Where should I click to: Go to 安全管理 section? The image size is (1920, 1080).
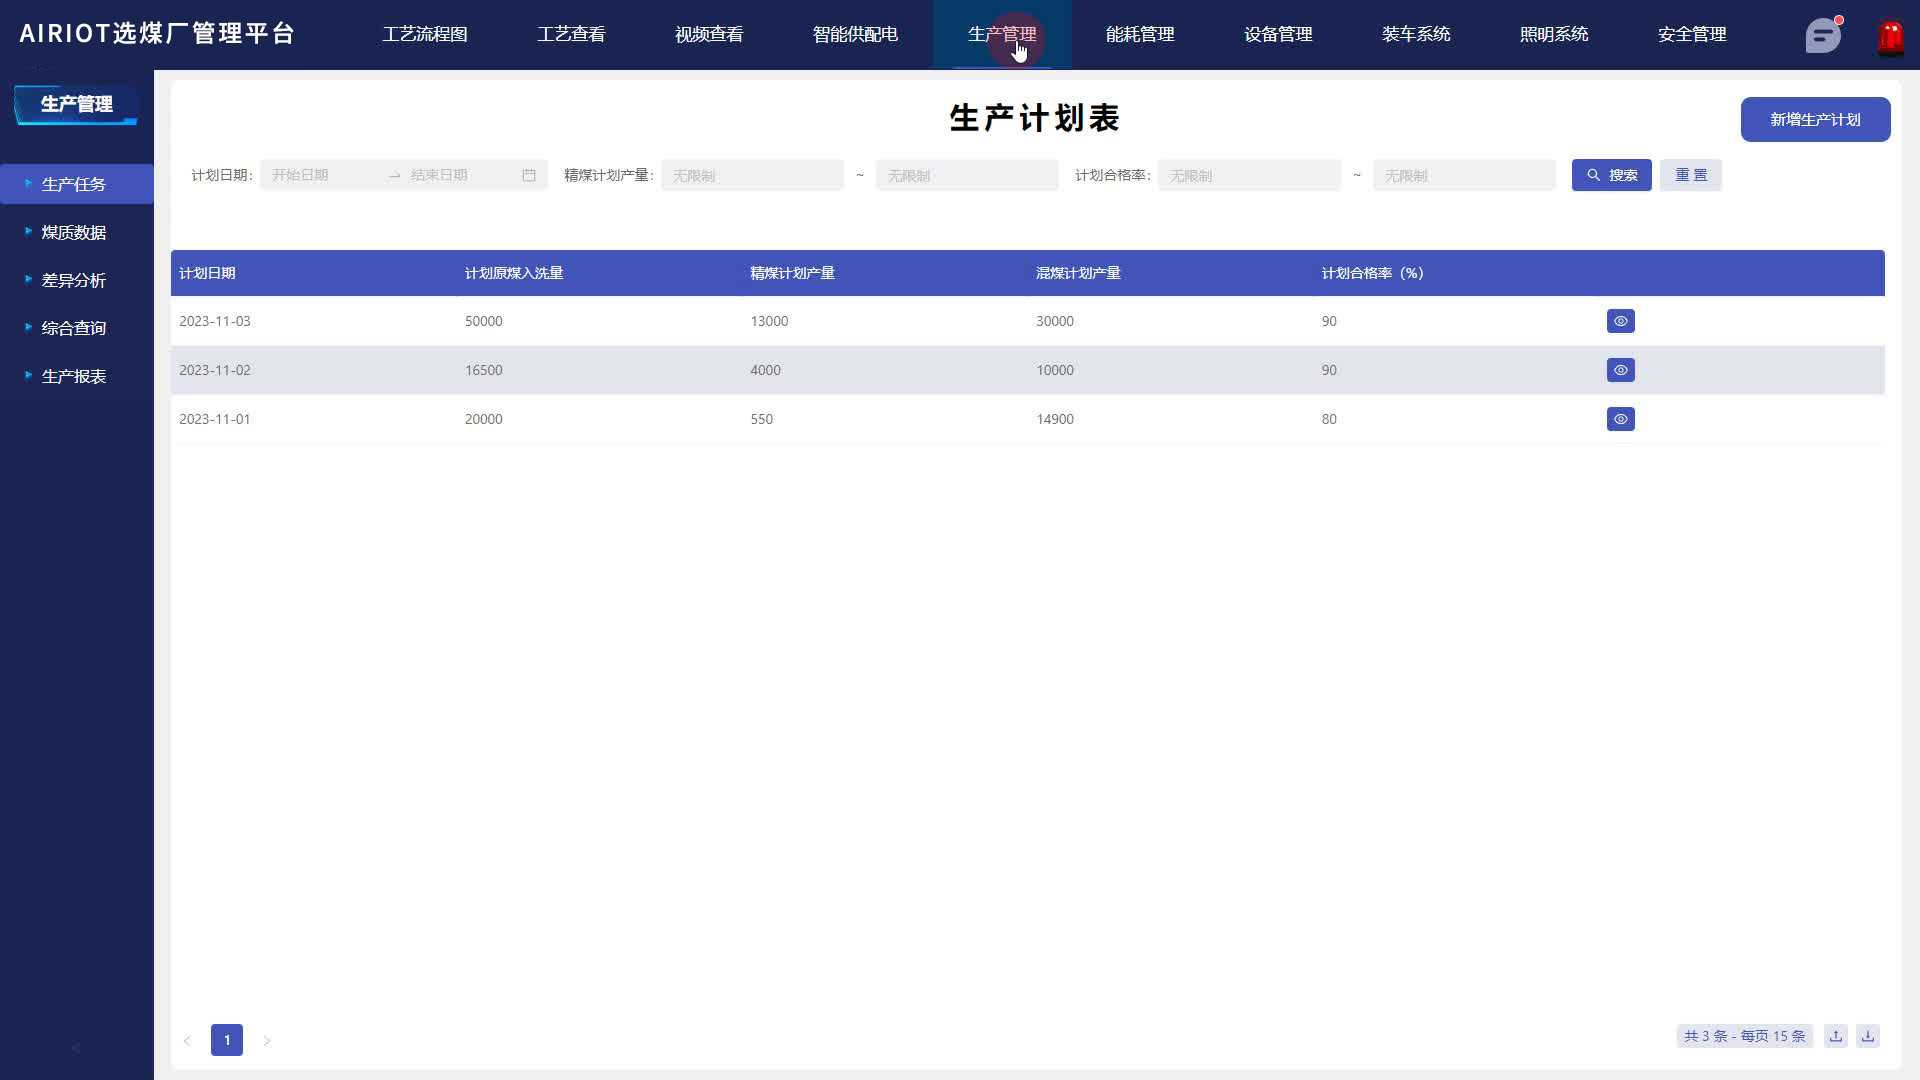pyautogui.click(x=1692, y=34)
